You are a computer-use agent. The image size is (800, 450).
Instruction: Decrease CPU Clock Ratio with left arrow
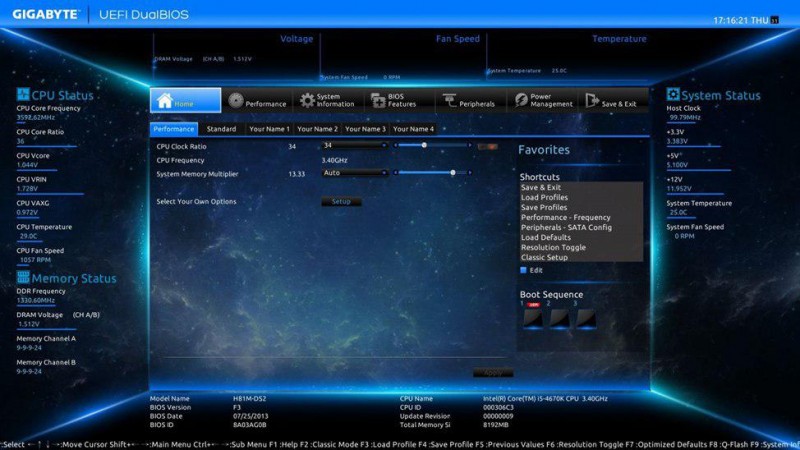click(395, 145)
